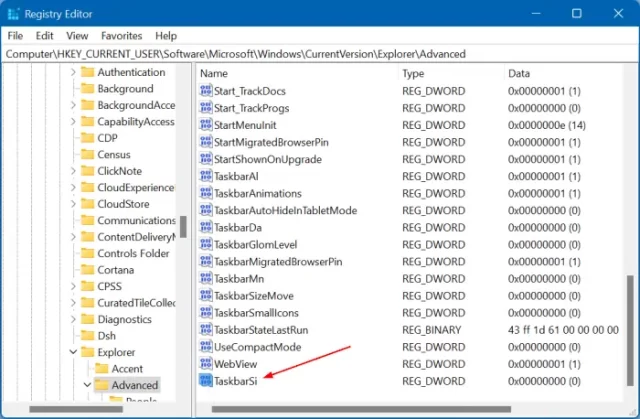Click the TaskbarGlomLevel value icon

click(x=206, y=244)
